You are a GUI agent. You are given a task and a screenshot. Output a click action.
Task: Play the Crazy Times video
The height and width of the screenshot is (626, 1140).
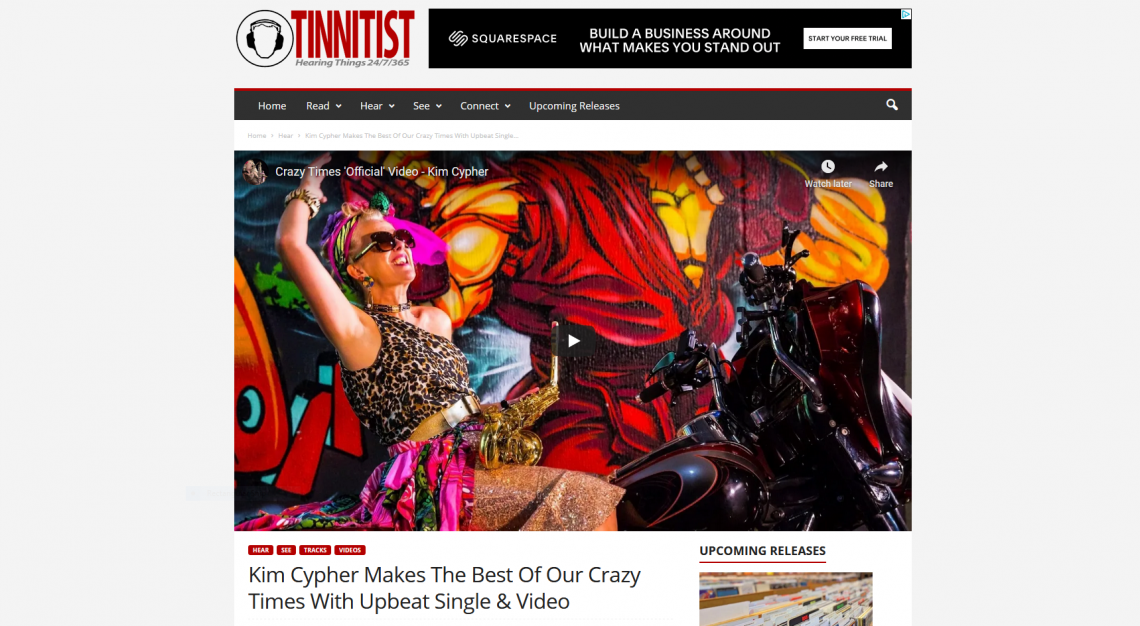pyautogui.click(x=573, y=340)
